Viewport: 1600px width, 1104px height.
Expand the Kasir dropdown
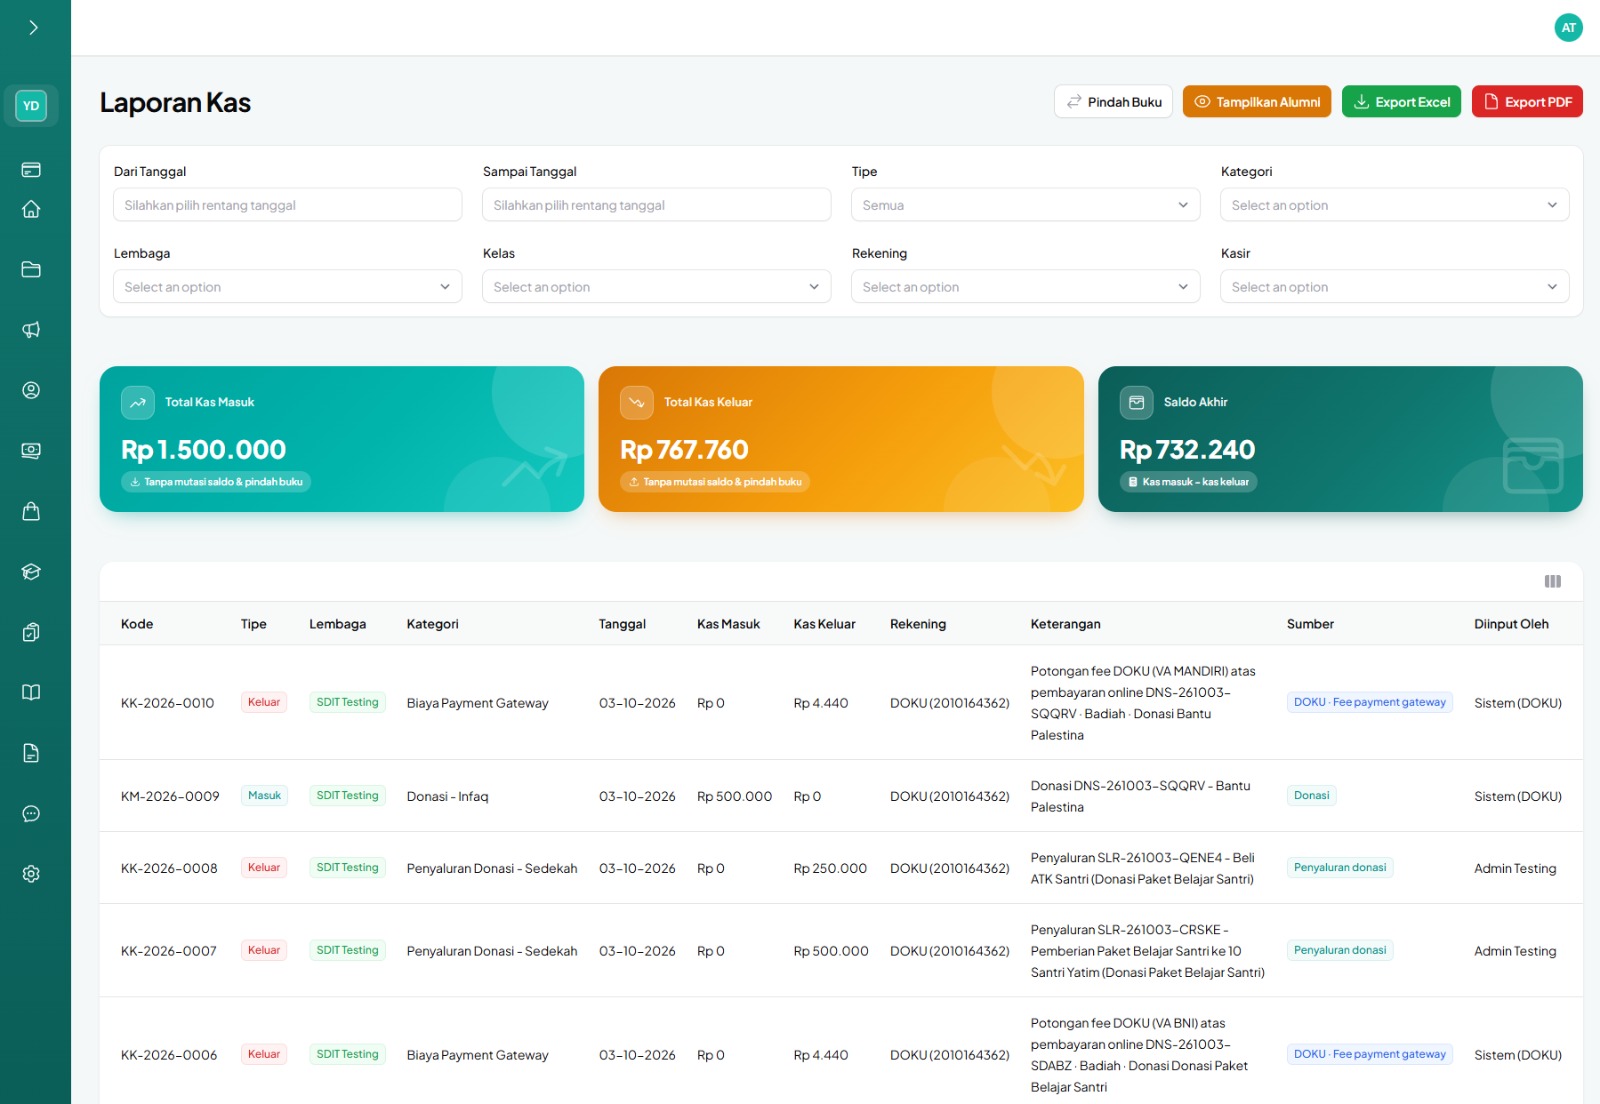point(1394,287)
